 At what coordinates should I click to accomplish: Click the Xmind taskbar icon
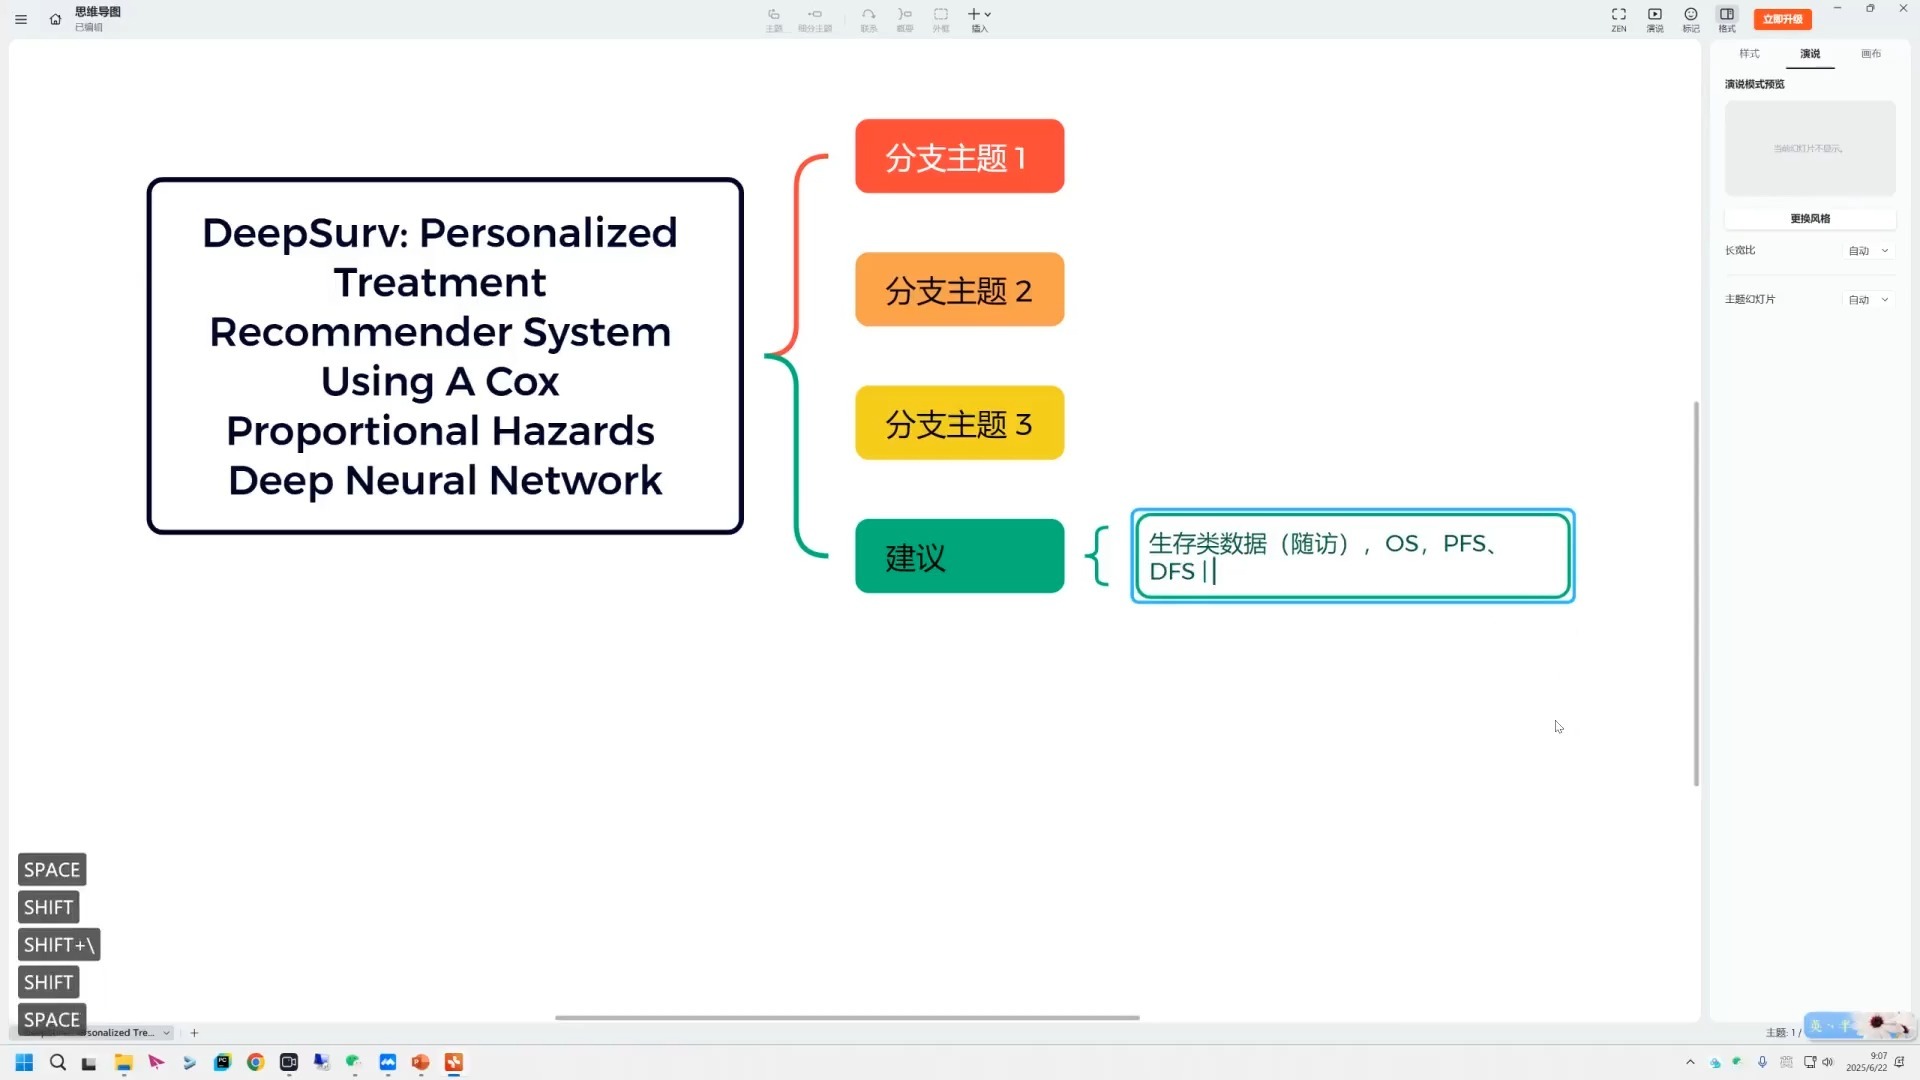453,1062
